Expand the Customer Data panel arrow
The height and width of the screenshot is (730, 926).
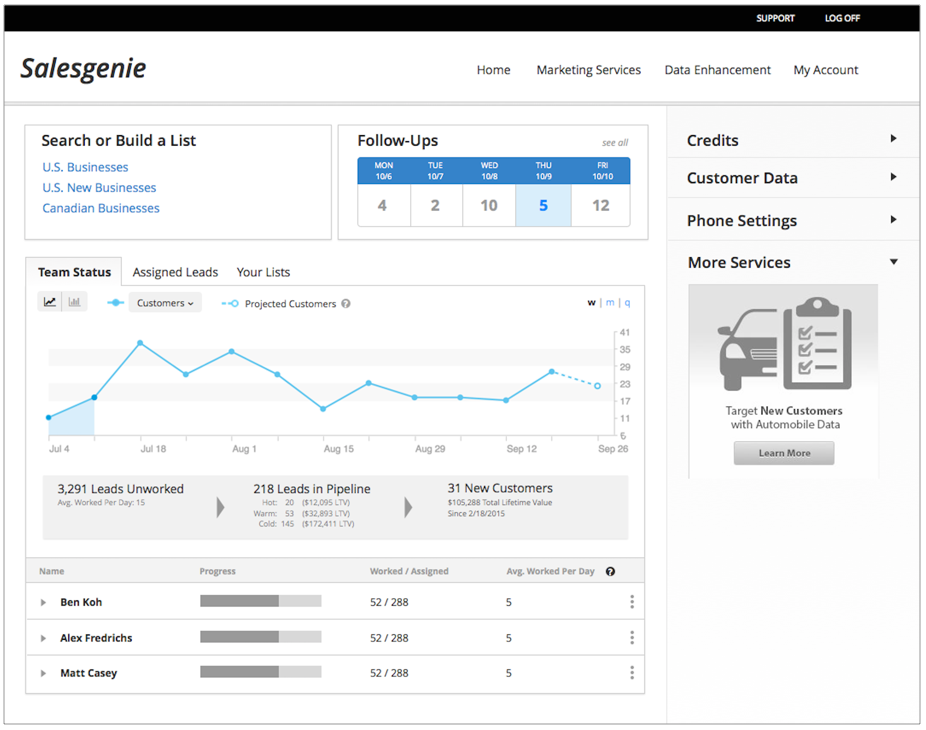coord(894,177)
